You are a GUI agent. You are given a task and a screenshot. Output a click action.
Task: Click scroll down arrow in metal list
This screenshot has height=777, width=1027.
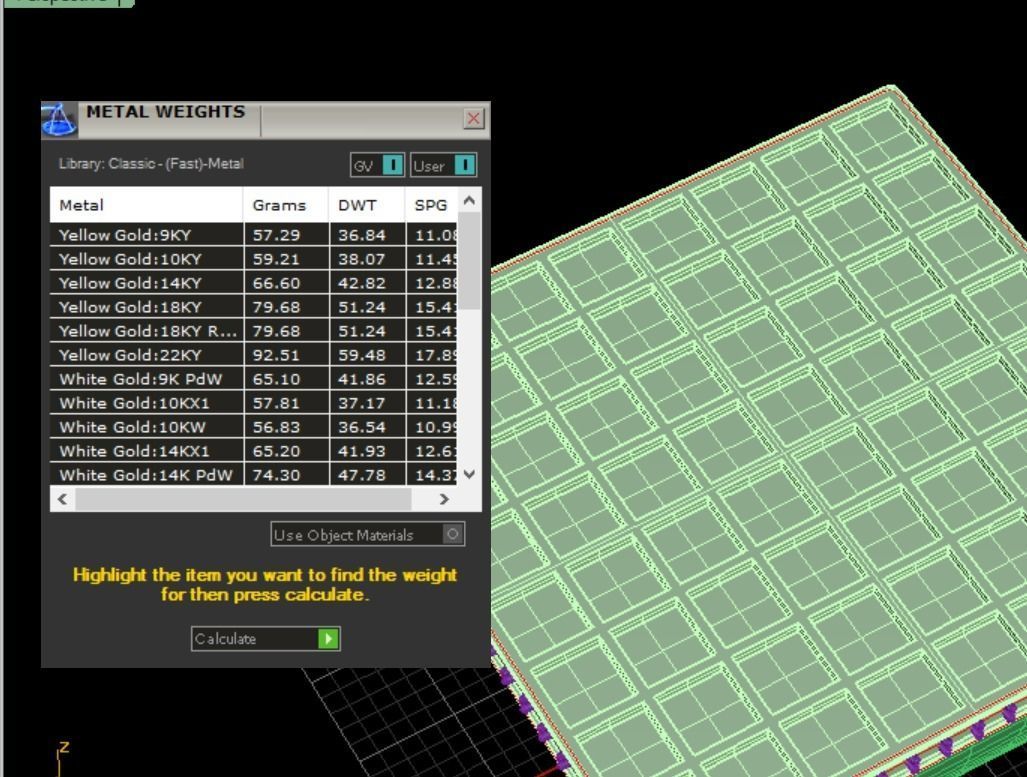[469, 474]
